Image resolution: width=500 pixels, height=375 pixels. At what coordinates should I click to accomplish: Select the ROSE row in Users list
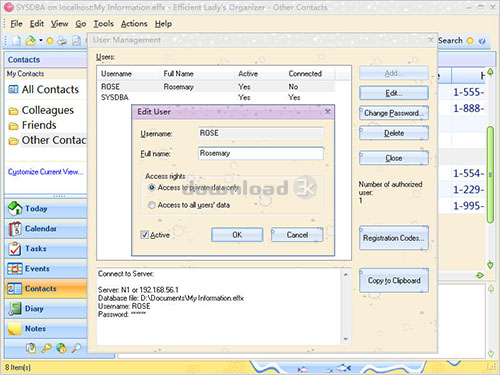point(217,87)
